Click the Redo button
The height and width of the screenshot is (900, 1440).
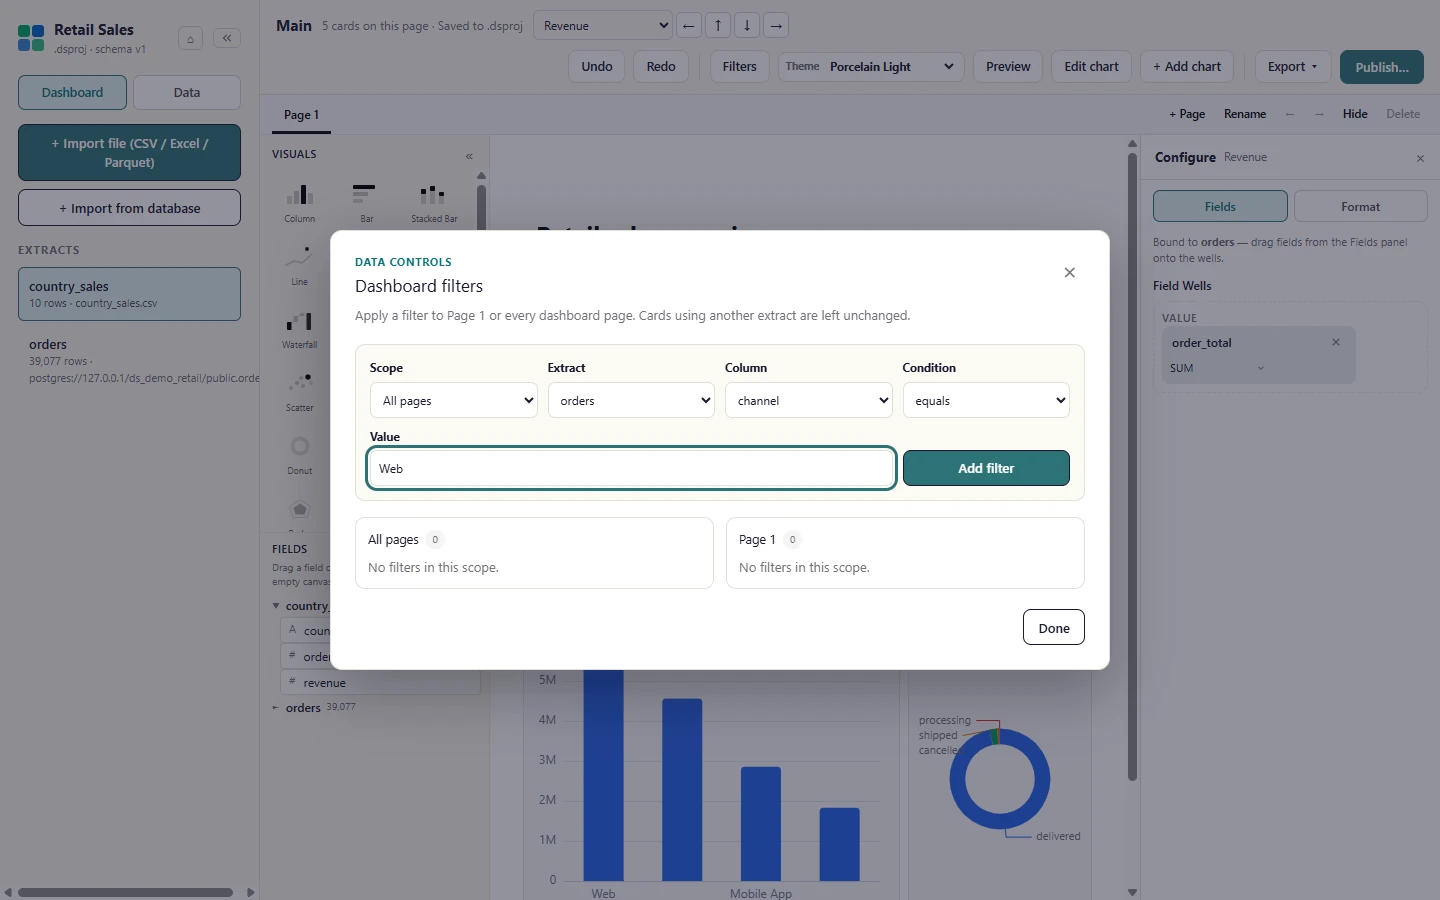coord(661,67)
